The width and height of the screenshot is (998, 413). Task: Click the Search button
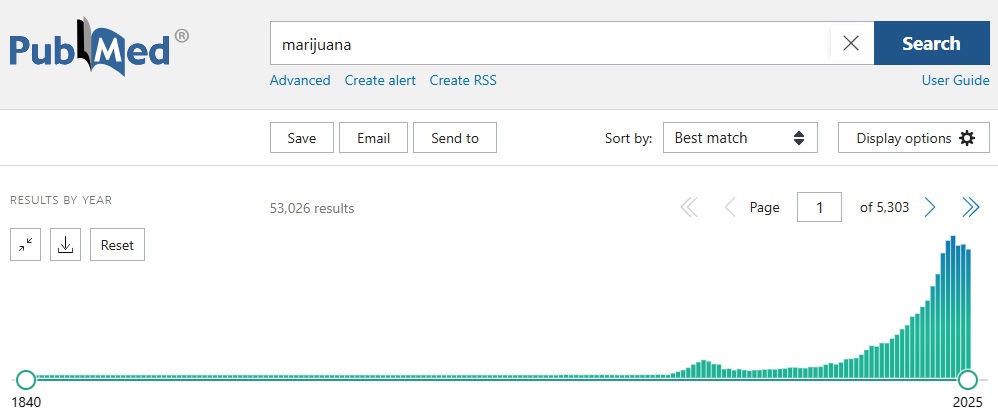point(930,44)
